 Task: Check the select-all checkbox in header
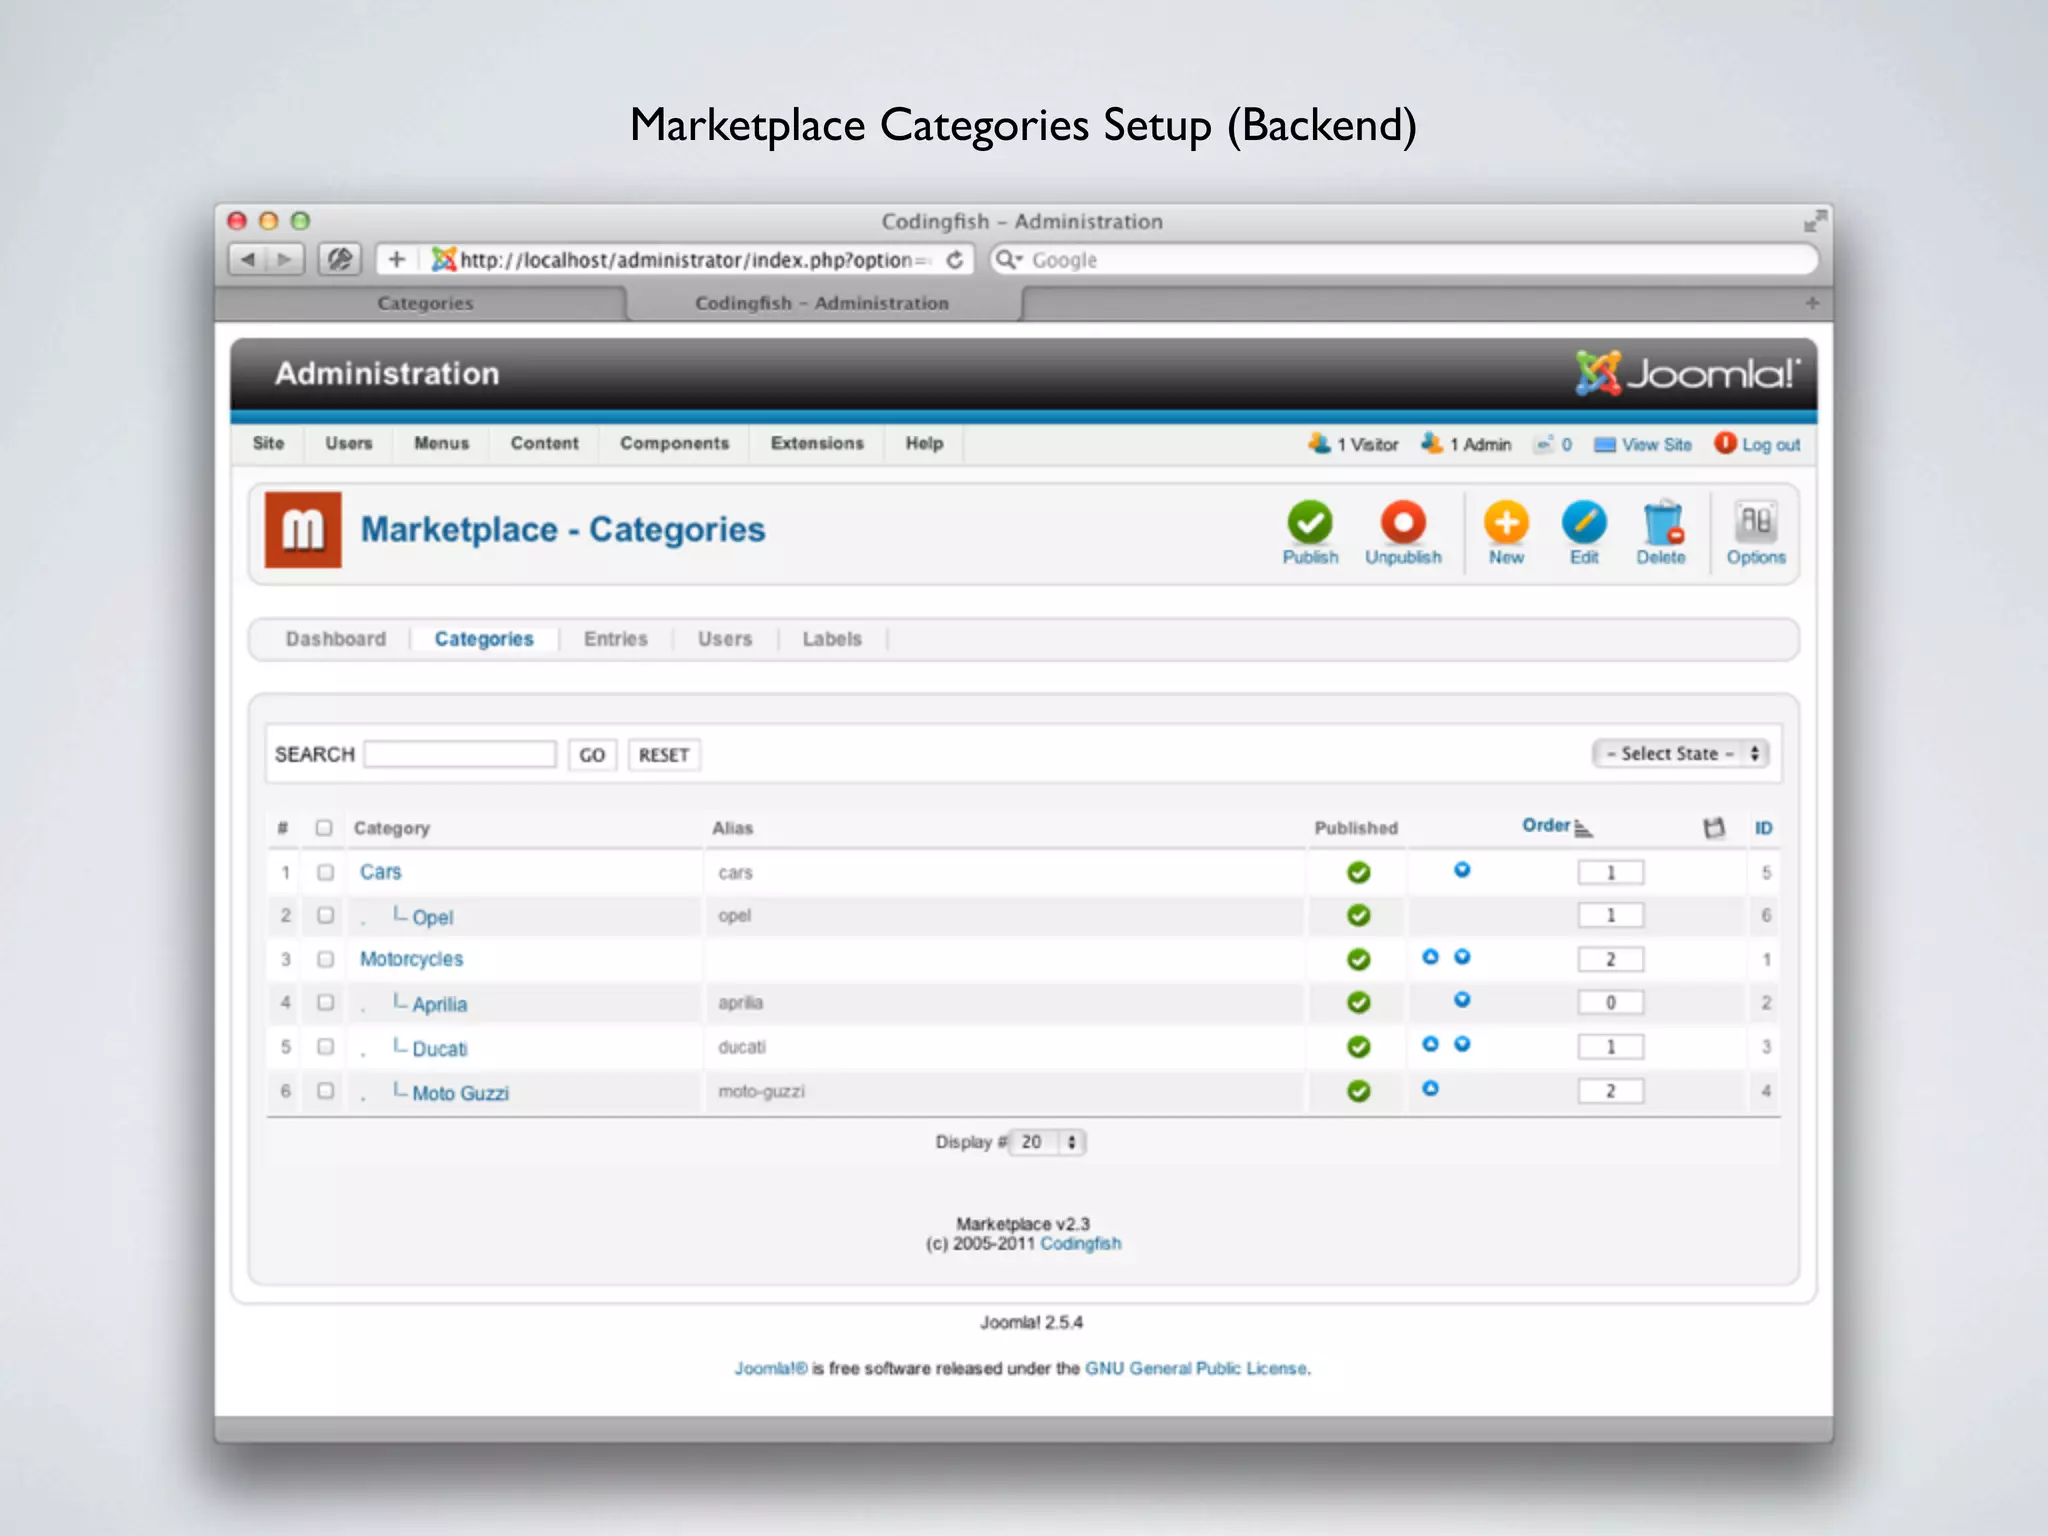[323, 828]
